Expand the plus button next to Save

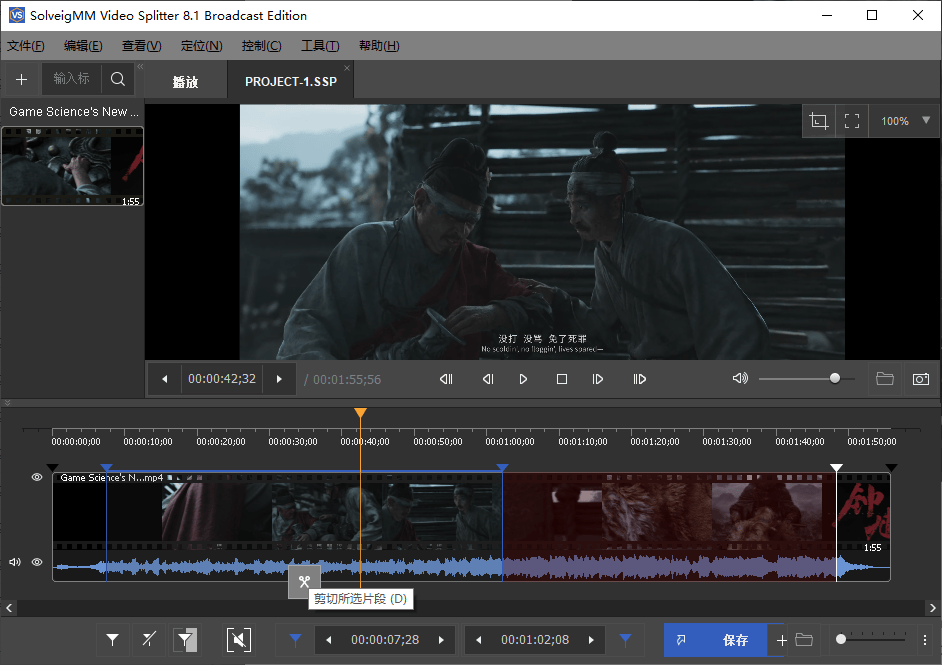[x=782, y=640]
